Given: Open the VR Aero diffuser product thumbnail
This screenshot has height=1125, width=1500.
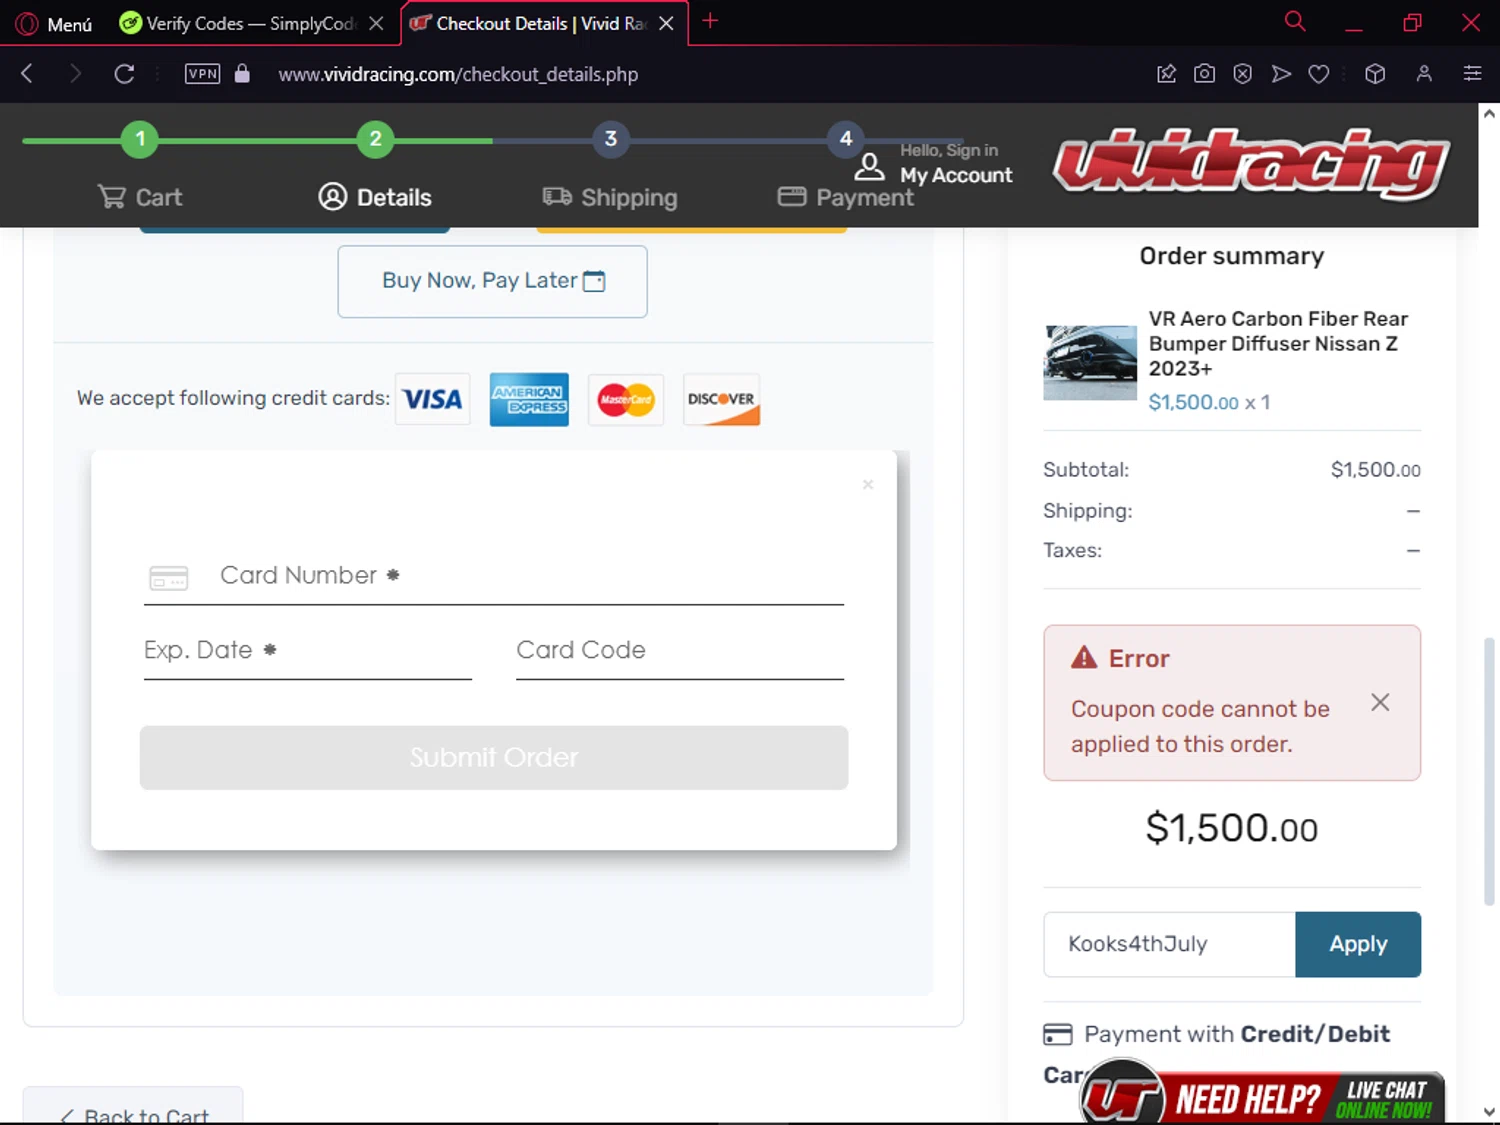Looking at the screenshot, I should [x=1090, y=362].
